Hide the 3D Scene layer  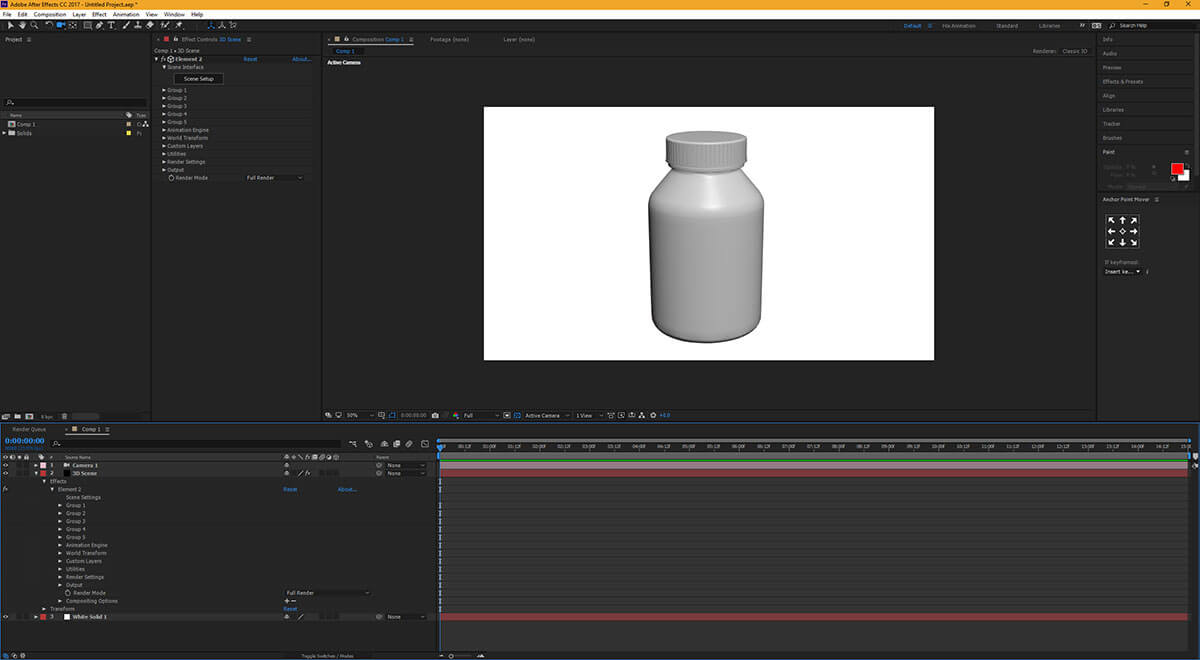point(5,473)
